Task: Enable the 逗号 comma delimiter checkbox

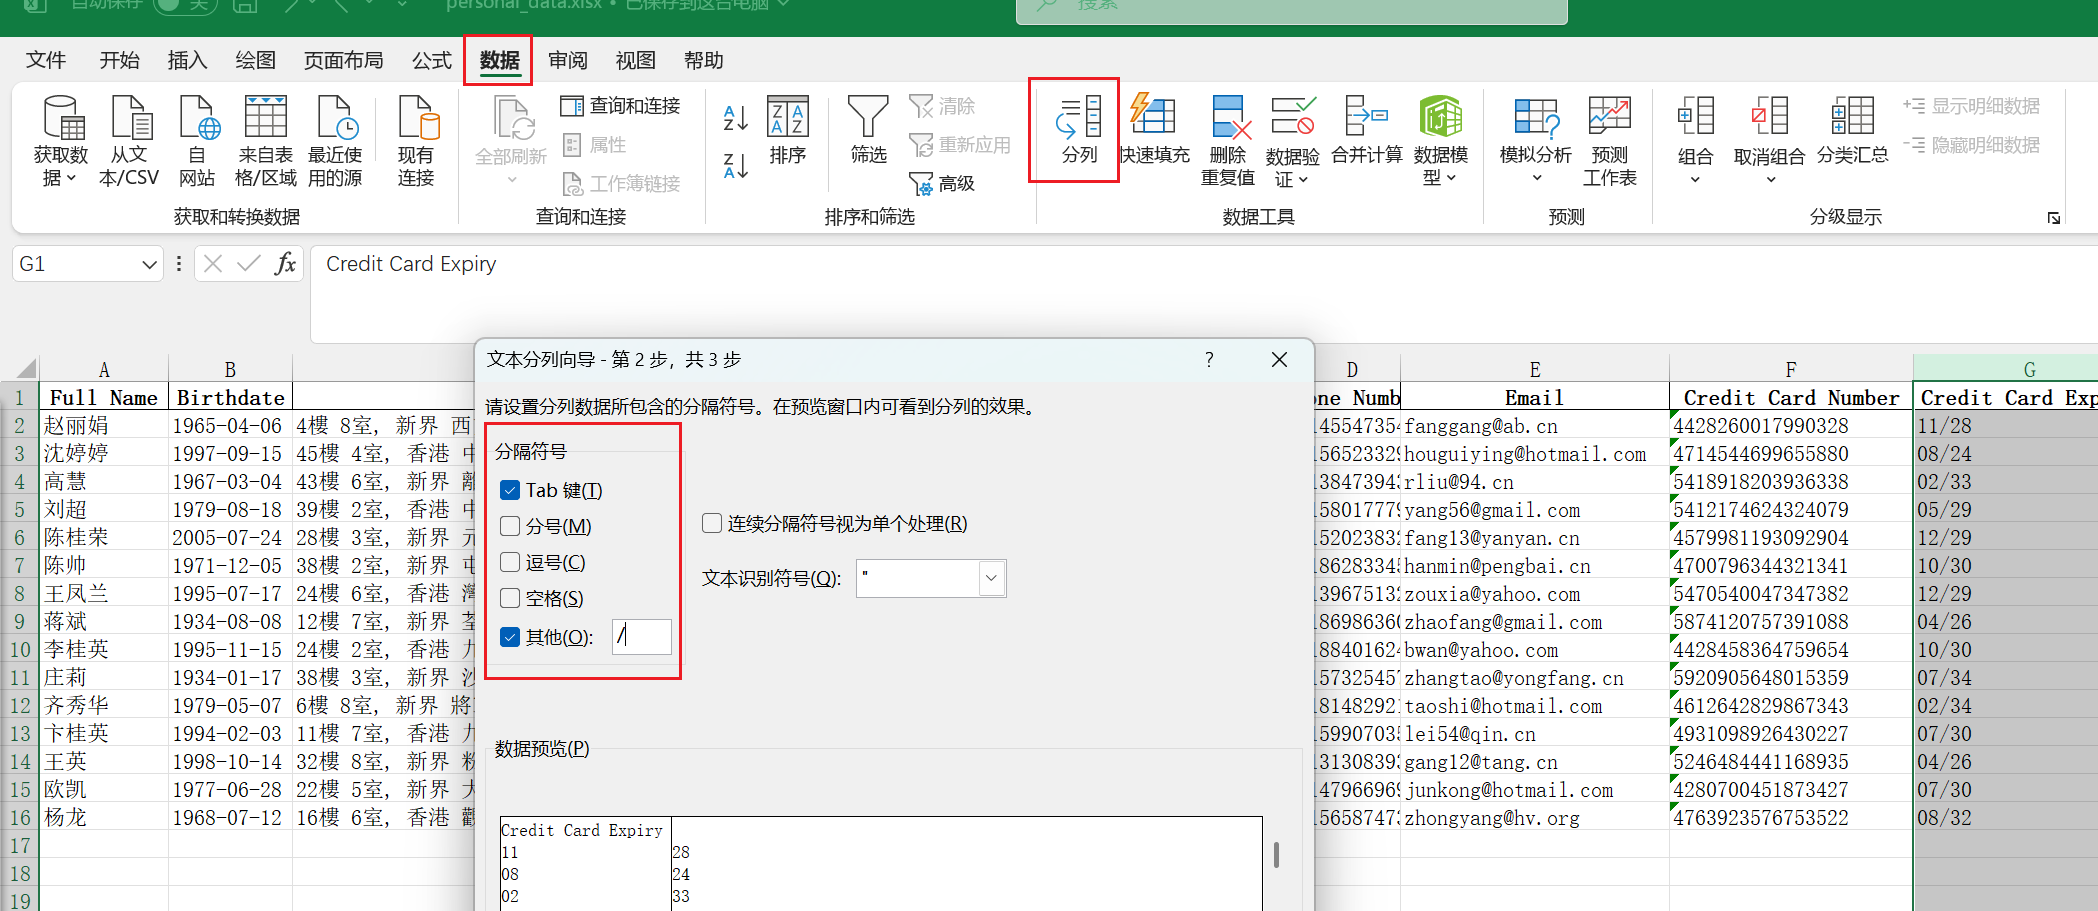Action: pos(510,562)
